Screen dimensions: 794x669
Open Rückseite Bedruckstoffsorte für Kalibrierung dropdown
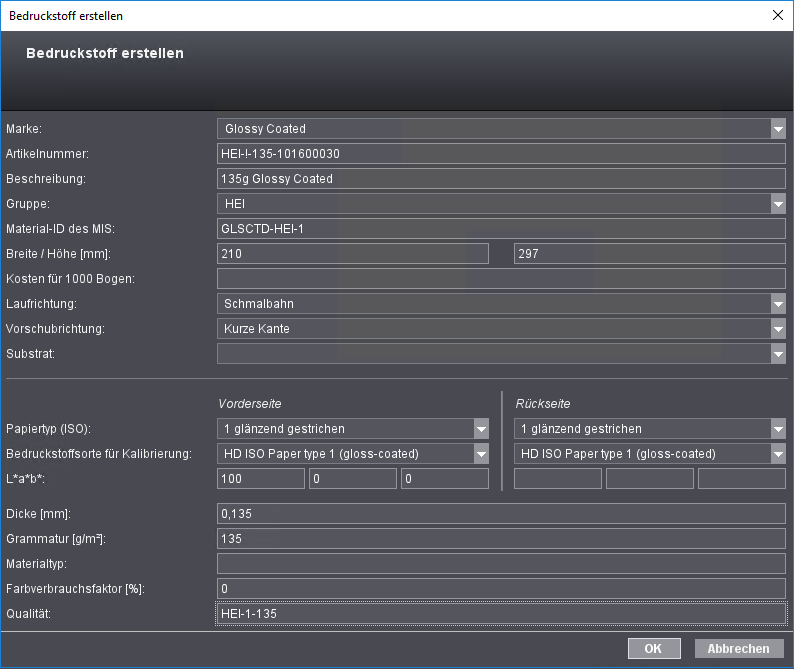pos(778,454)
